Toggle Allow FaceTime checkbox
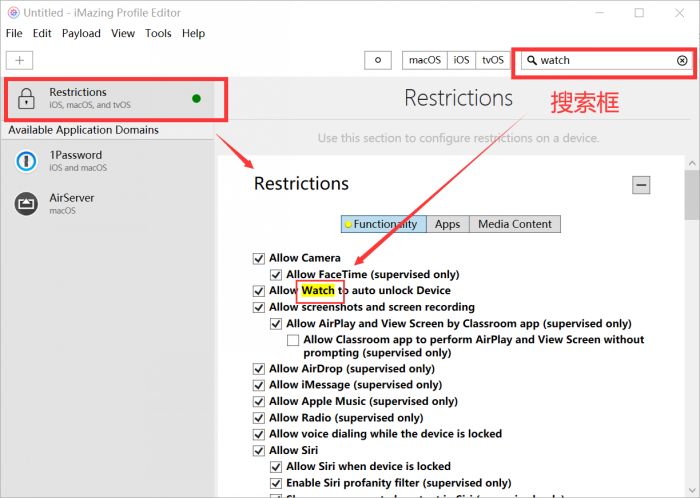 tap(276, 274)
